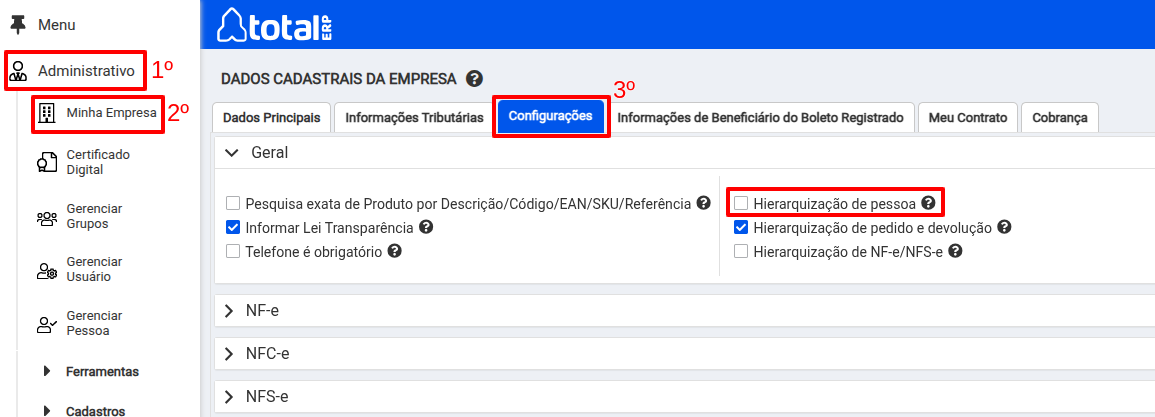Image resolution: width=1155 pixels, height=417 pixels.
Task: Click the 'Dados Cadastrais da Empresa' heading
Action: 339,79
